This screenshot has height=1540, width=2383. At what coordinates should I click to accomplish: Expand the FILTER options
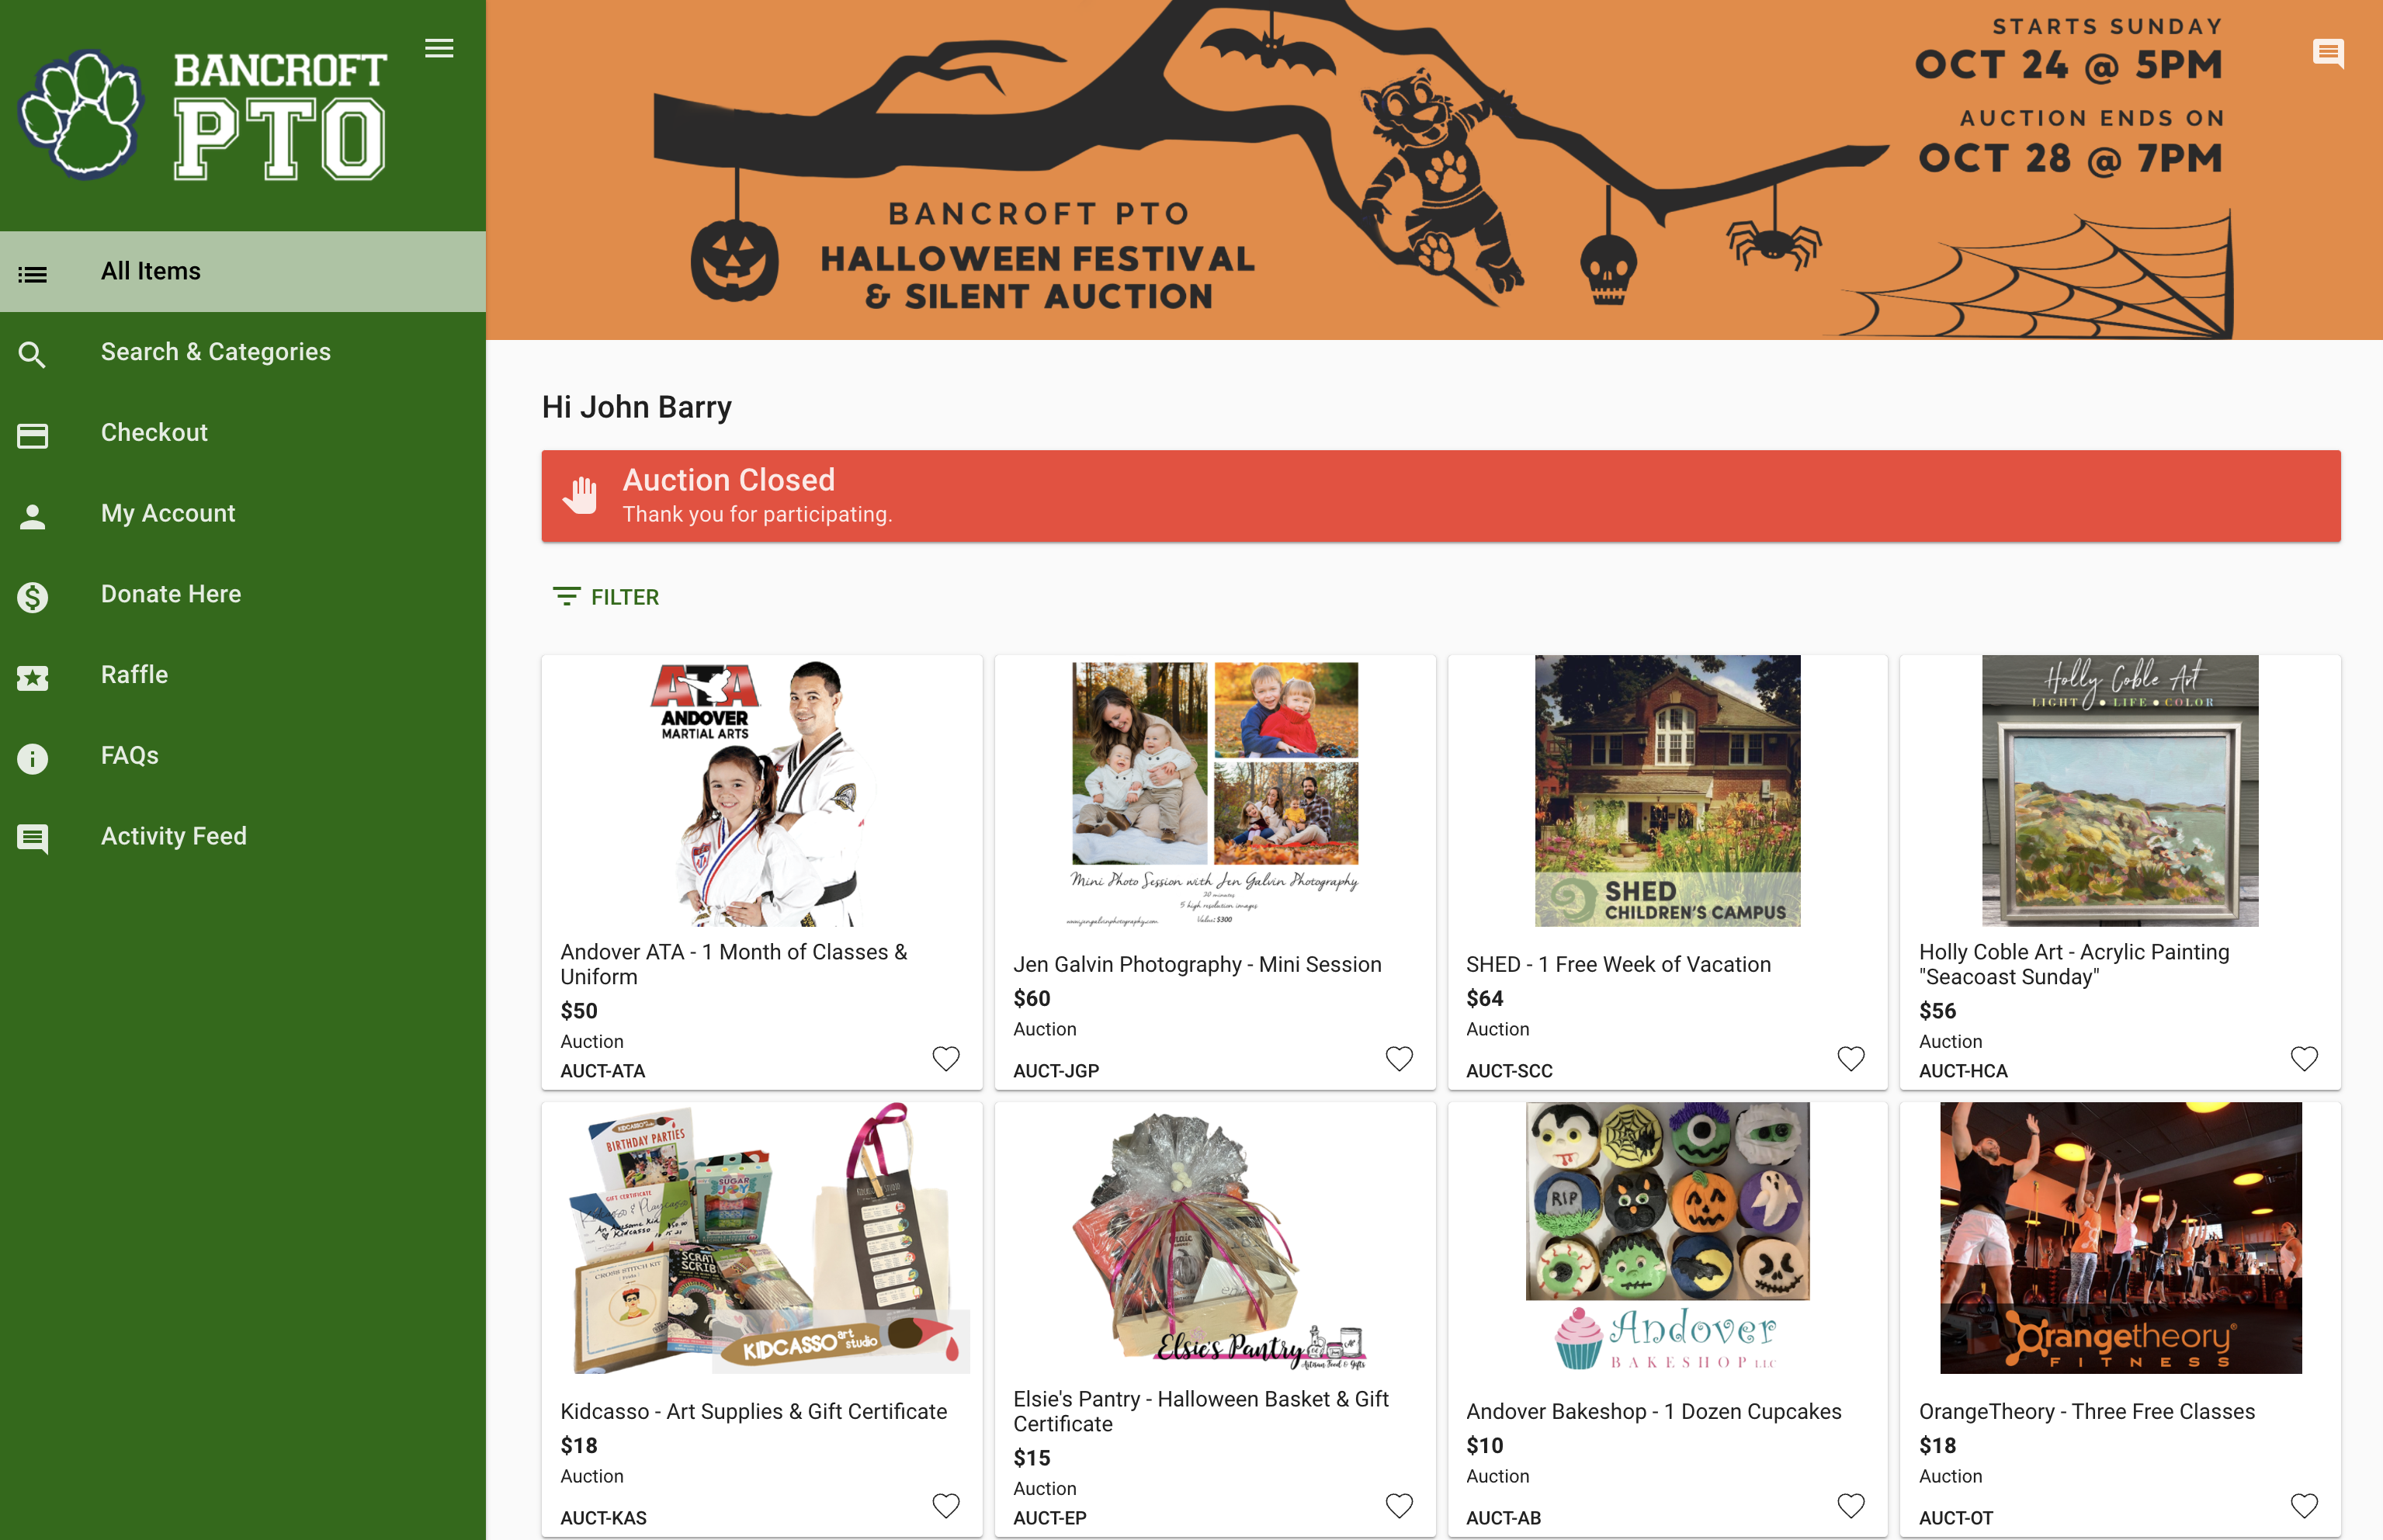[x=606, y=597]
